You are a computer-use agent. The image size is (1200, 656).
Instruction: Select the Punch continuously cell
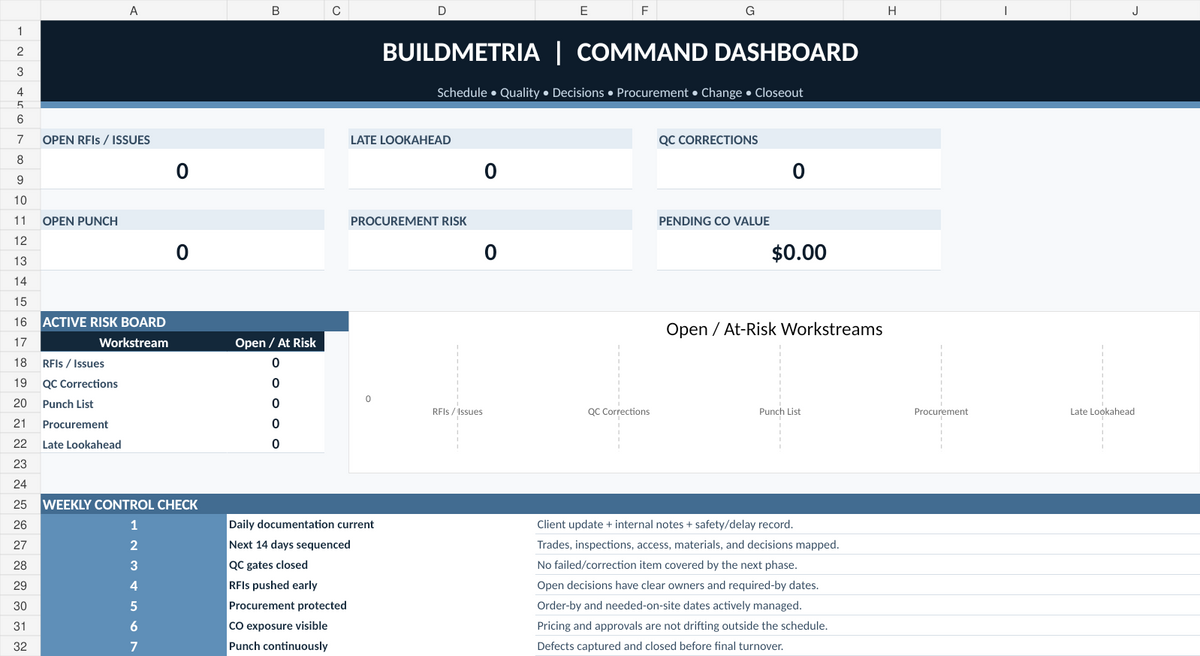coord(381,646)
